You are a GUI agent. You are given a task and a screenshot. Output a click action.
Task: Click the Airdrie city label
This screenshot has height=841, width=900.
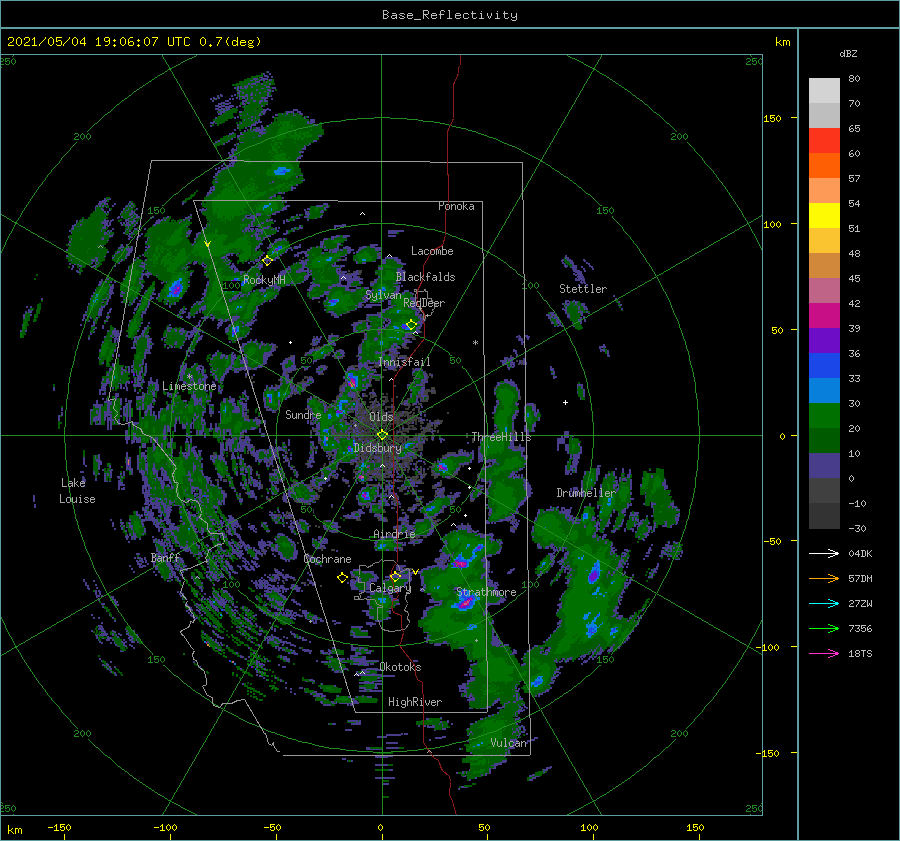394,534
